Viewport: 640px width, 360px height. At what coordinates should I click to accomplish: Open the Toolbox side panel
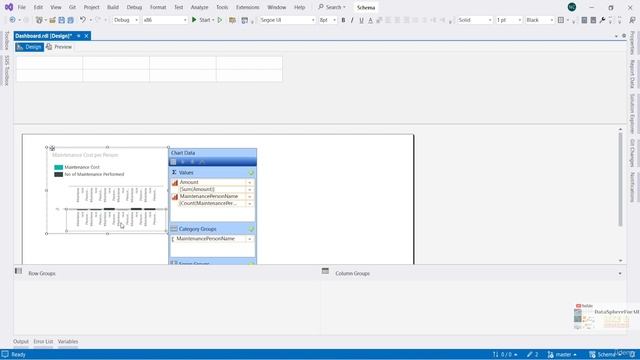coord(7,40)
